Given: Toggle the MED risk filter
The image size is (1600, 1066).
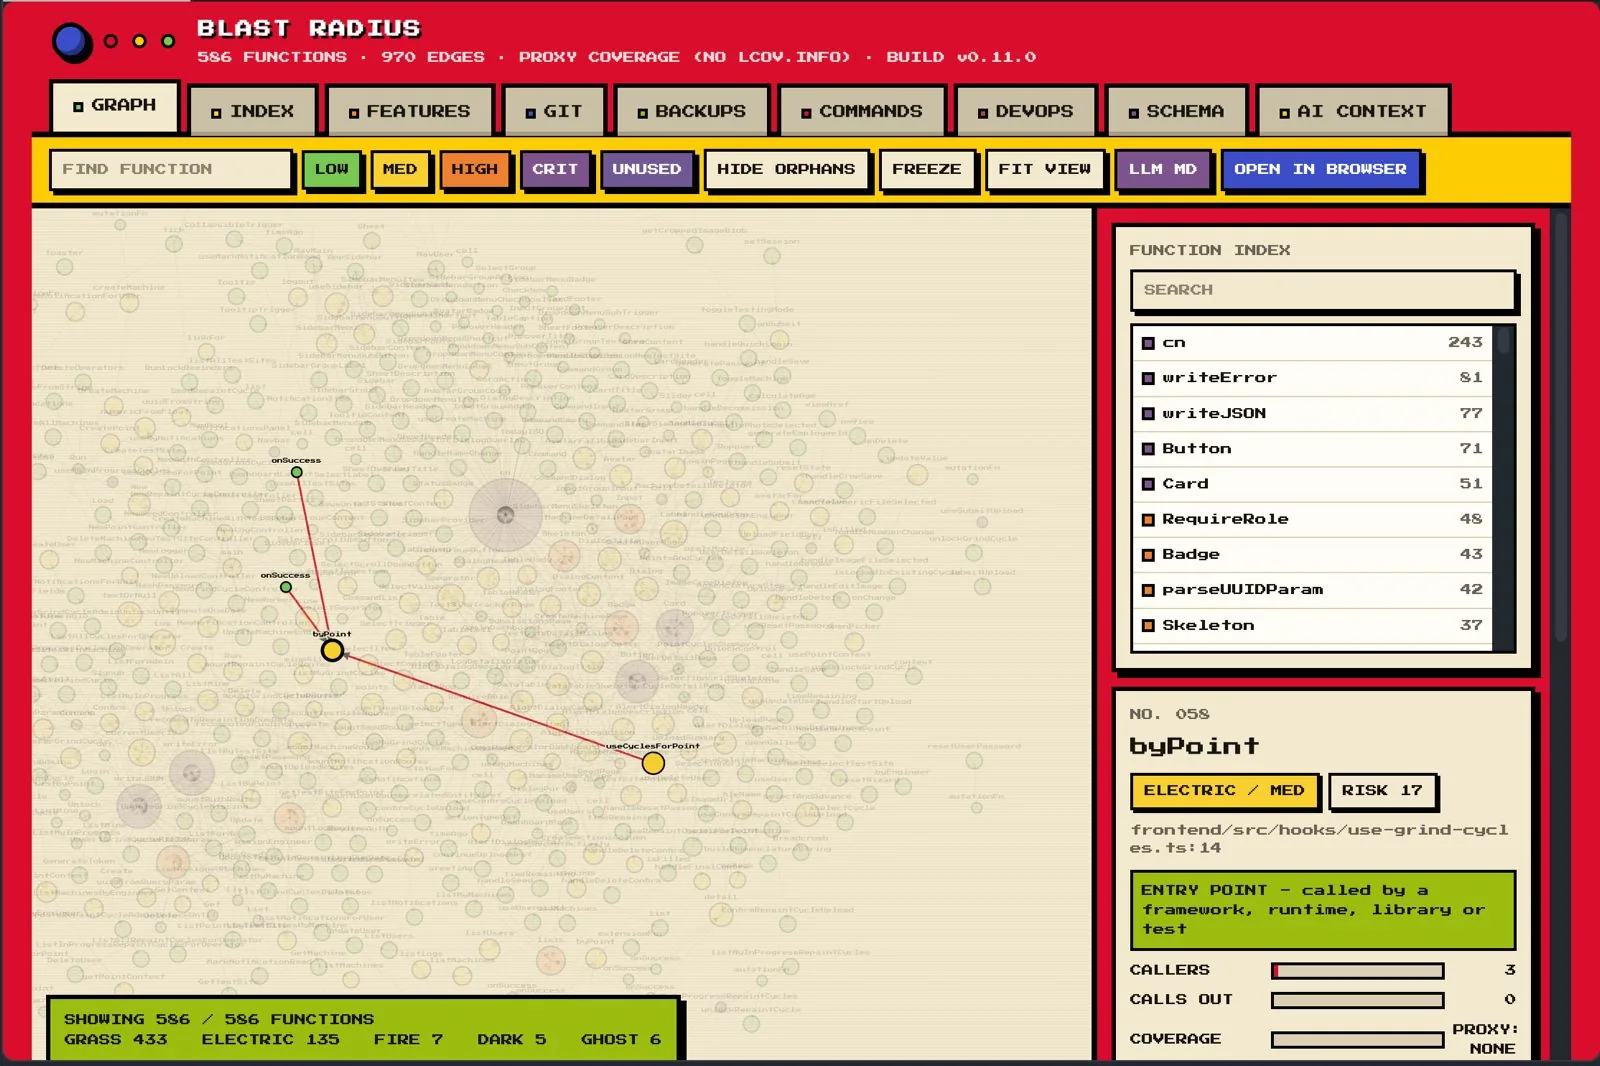Looking at the screenshot, I should pyautogui.click(x=399, y=169).
